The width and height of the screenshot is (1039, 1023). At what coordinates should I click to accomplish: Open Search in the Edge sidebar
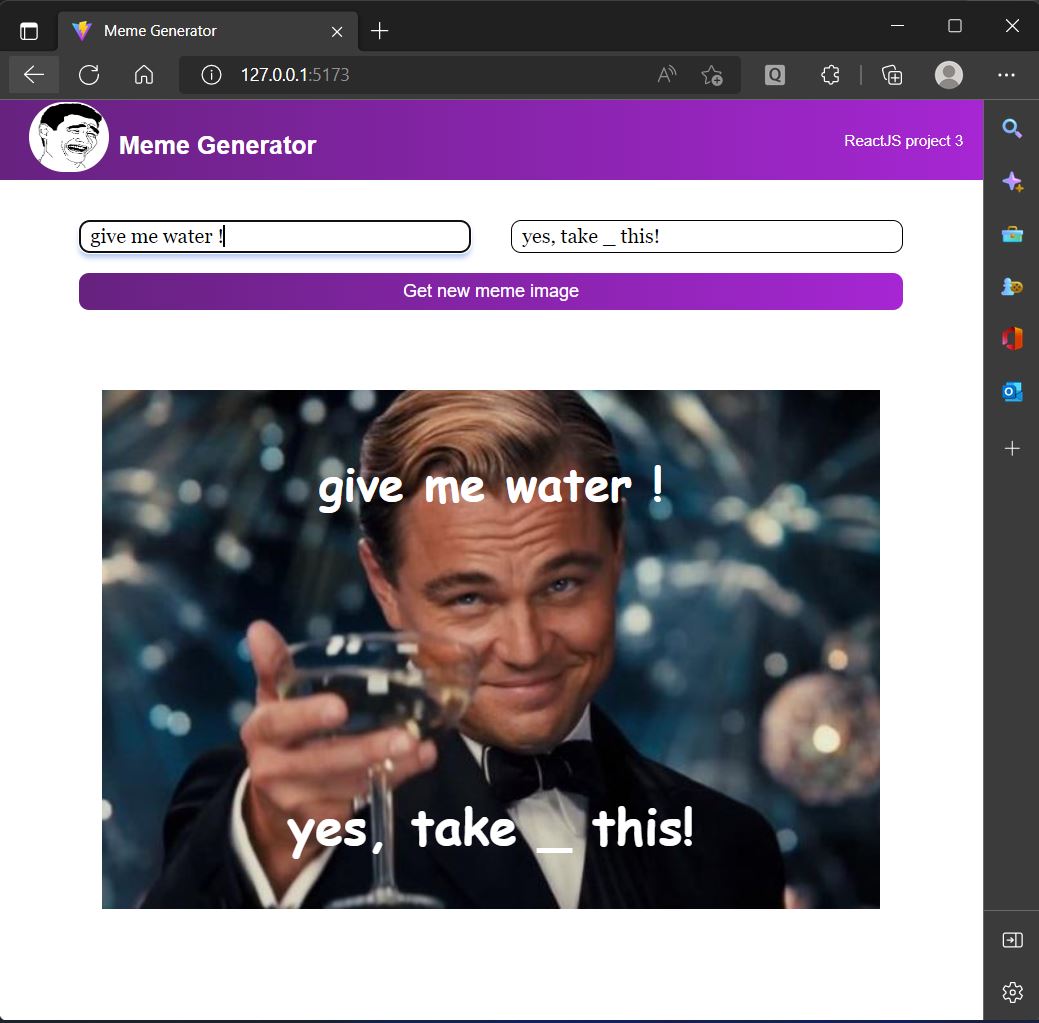coord(1012,128)
